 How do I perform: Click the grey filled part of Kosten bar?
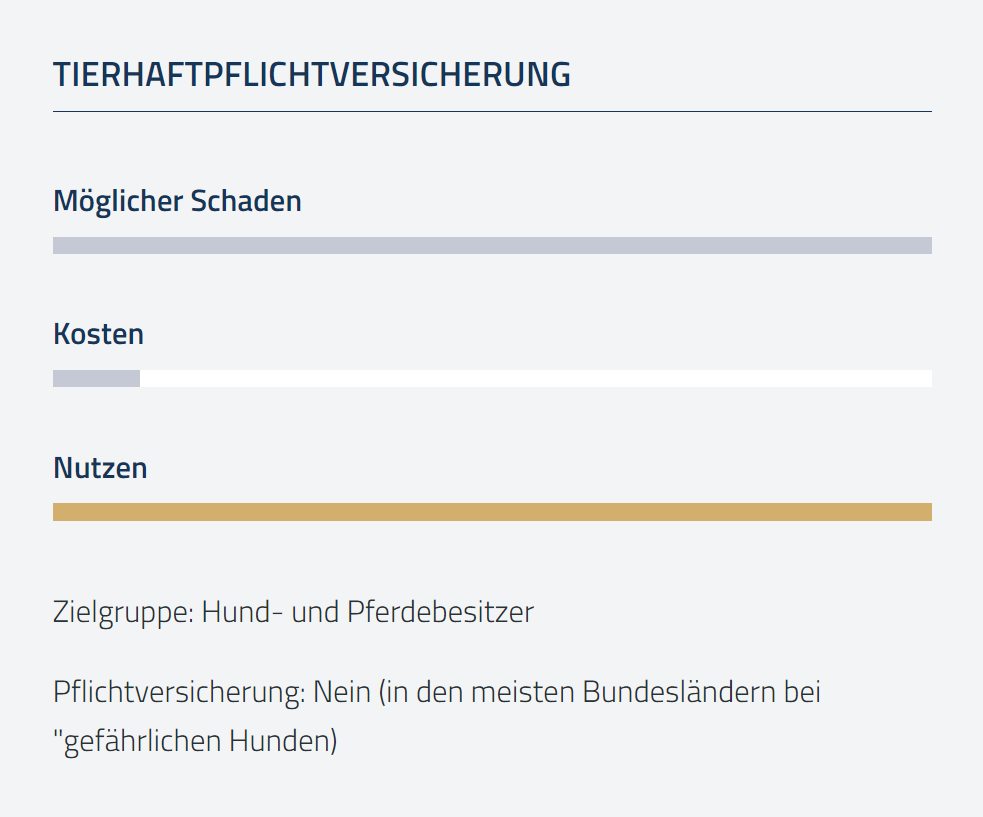(97, 378)
